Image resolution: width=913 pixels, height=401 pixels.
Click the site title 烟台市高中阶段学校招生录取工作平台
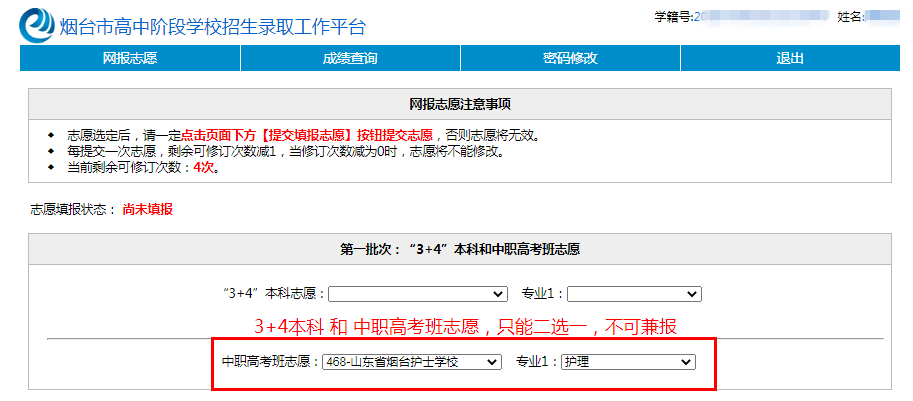213,26
